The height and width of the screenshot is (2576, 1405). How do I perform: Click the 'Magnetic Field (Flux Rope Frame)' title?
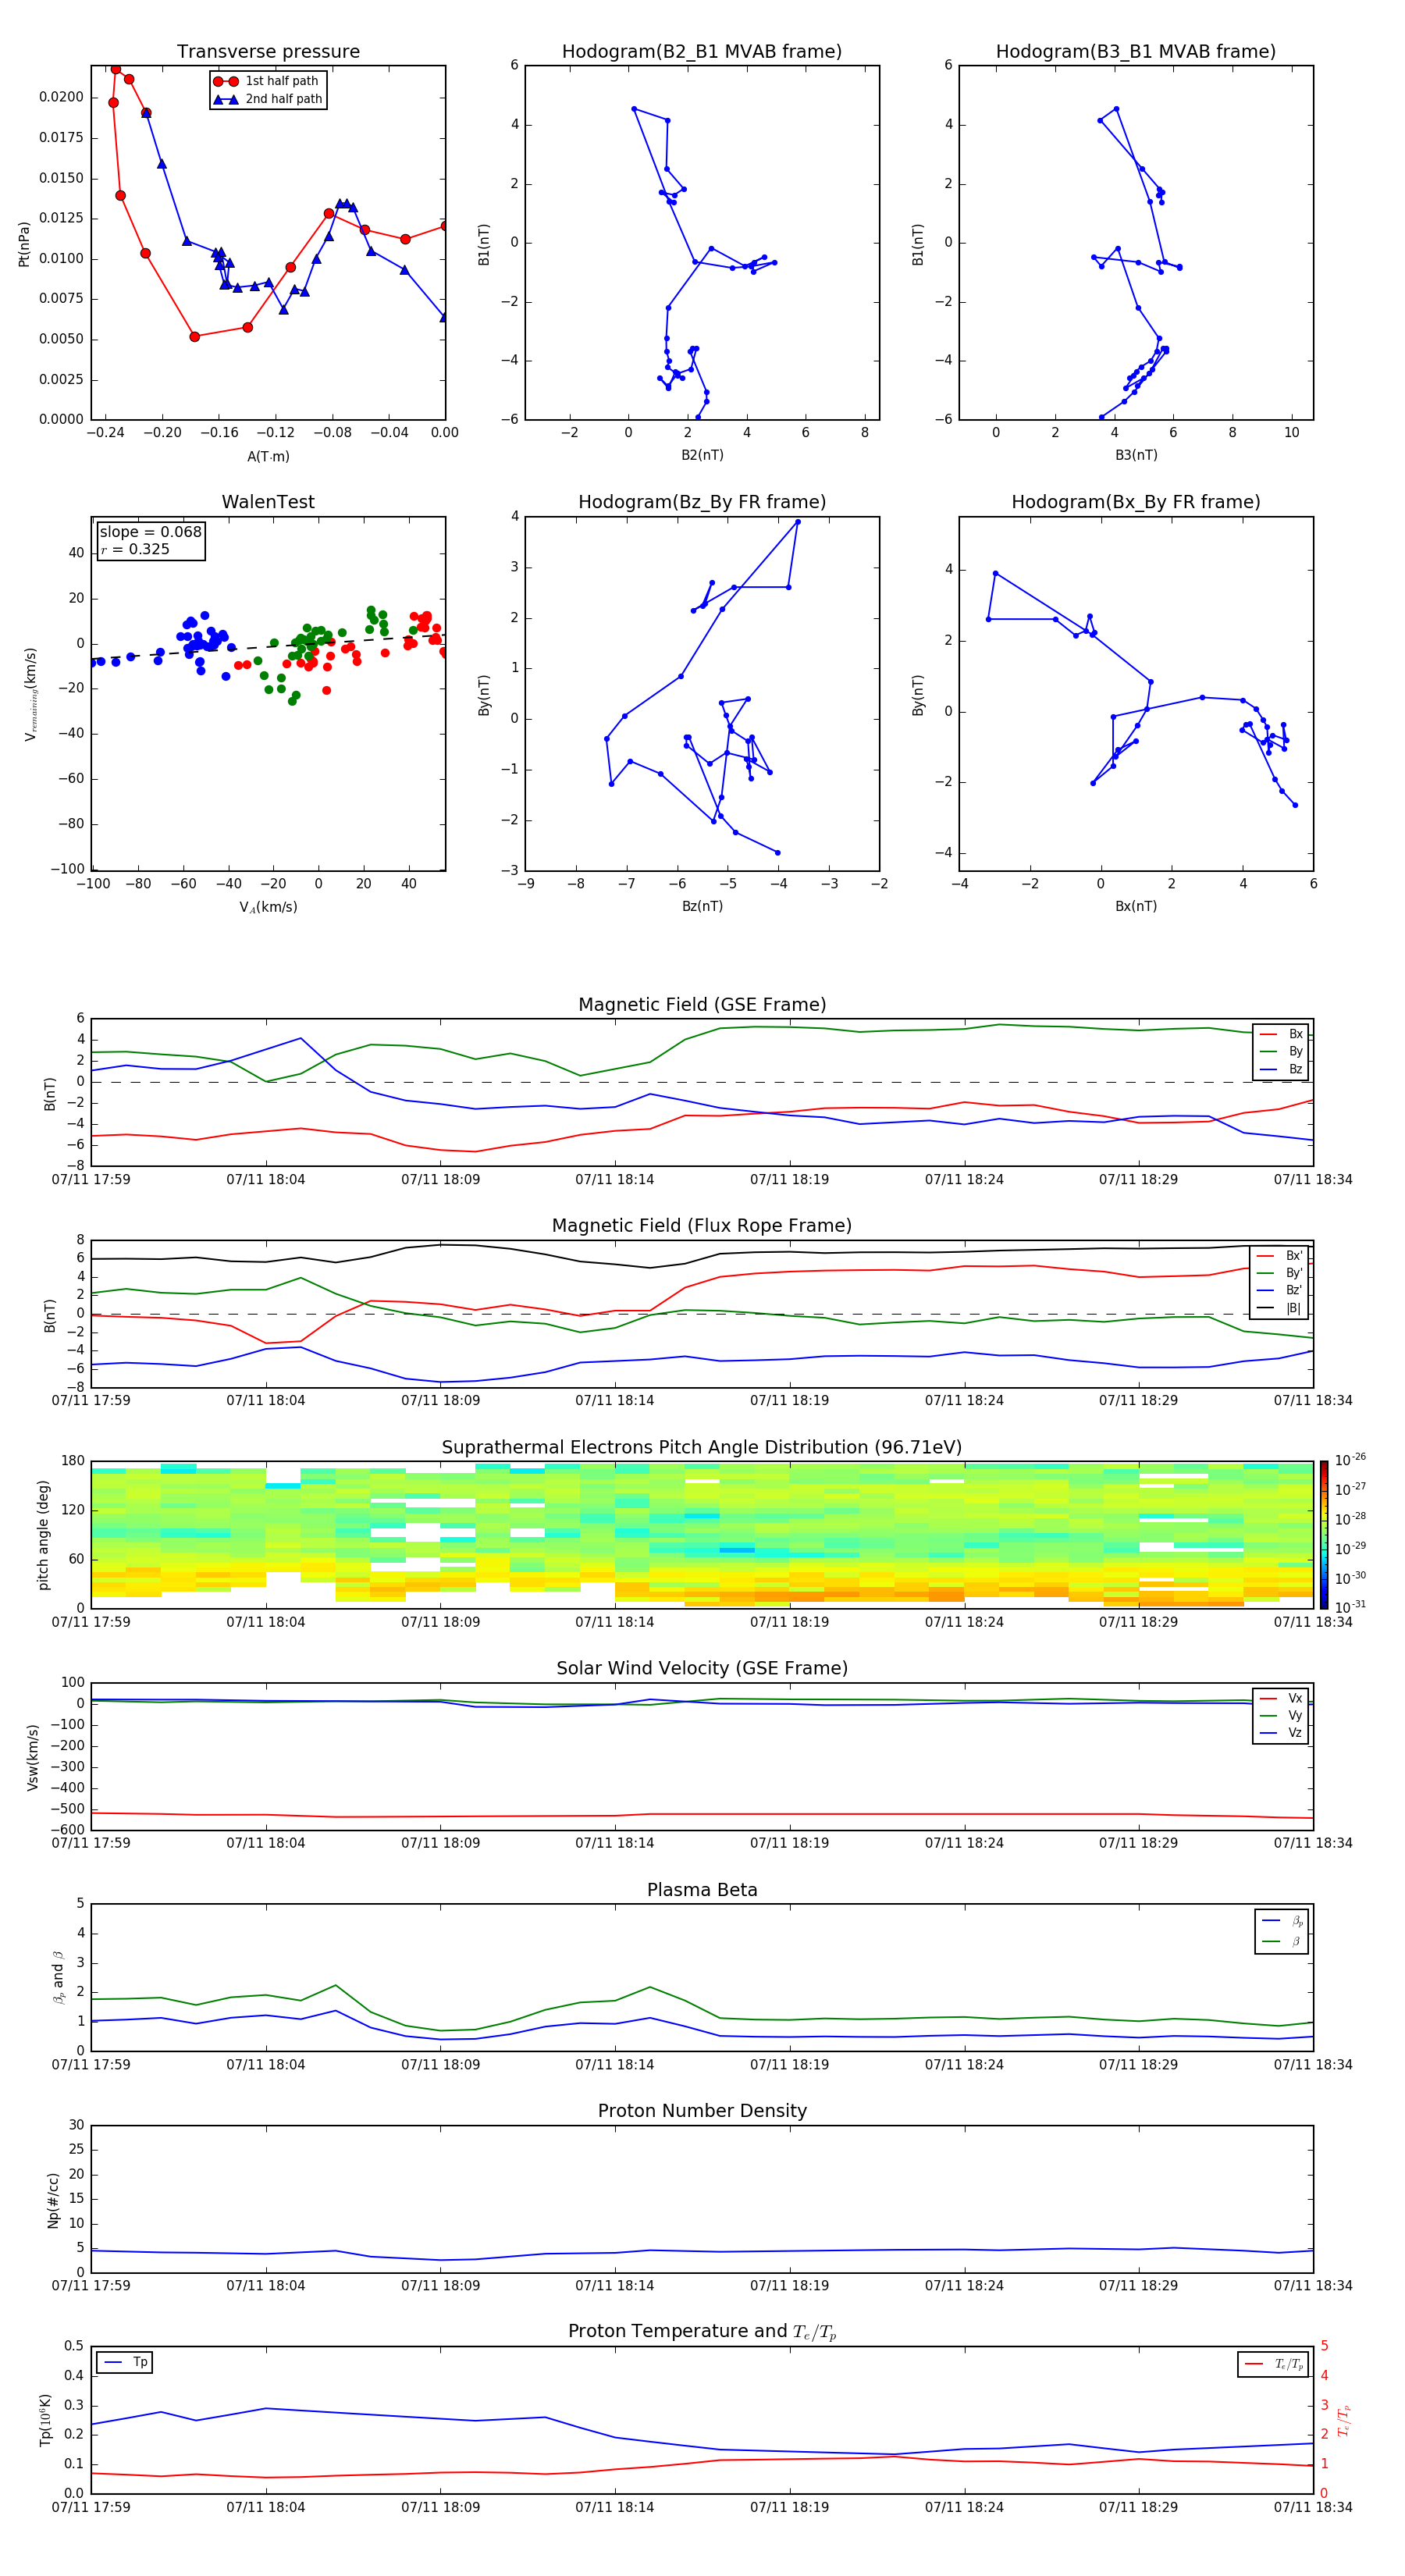point(702,1225)
